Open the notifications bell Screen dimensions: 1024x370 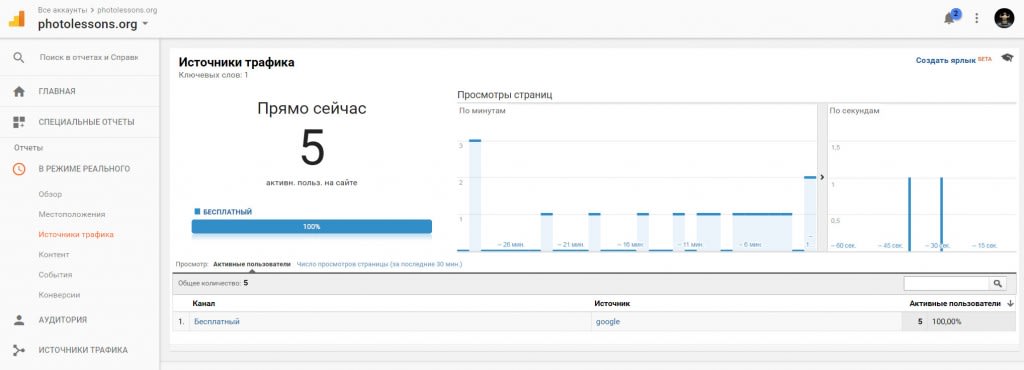point(949,18)
